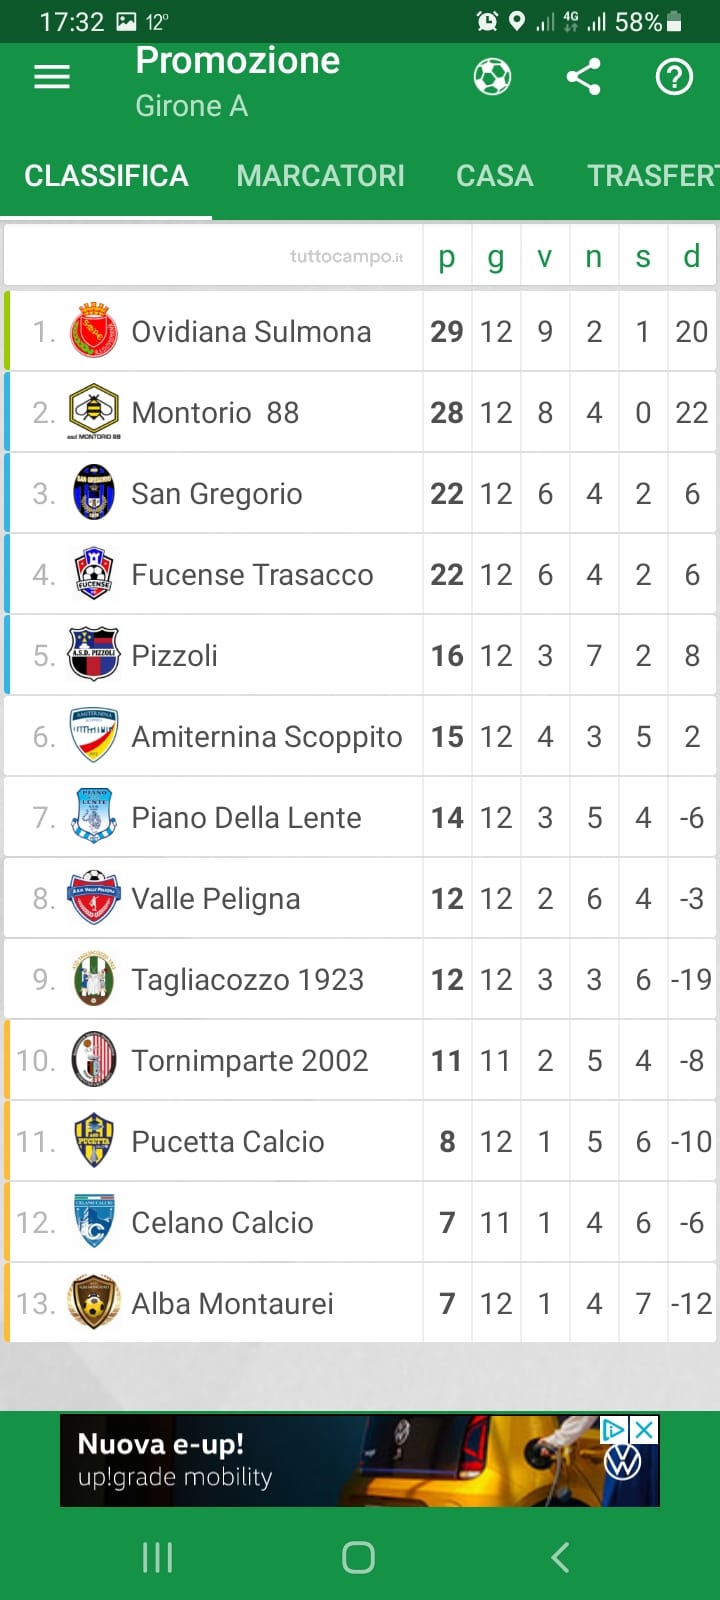Image resolution: width=720 pixels, height=1600 pixels.
Task: Open the hamburger navigation menu
Action: point(52,77)
